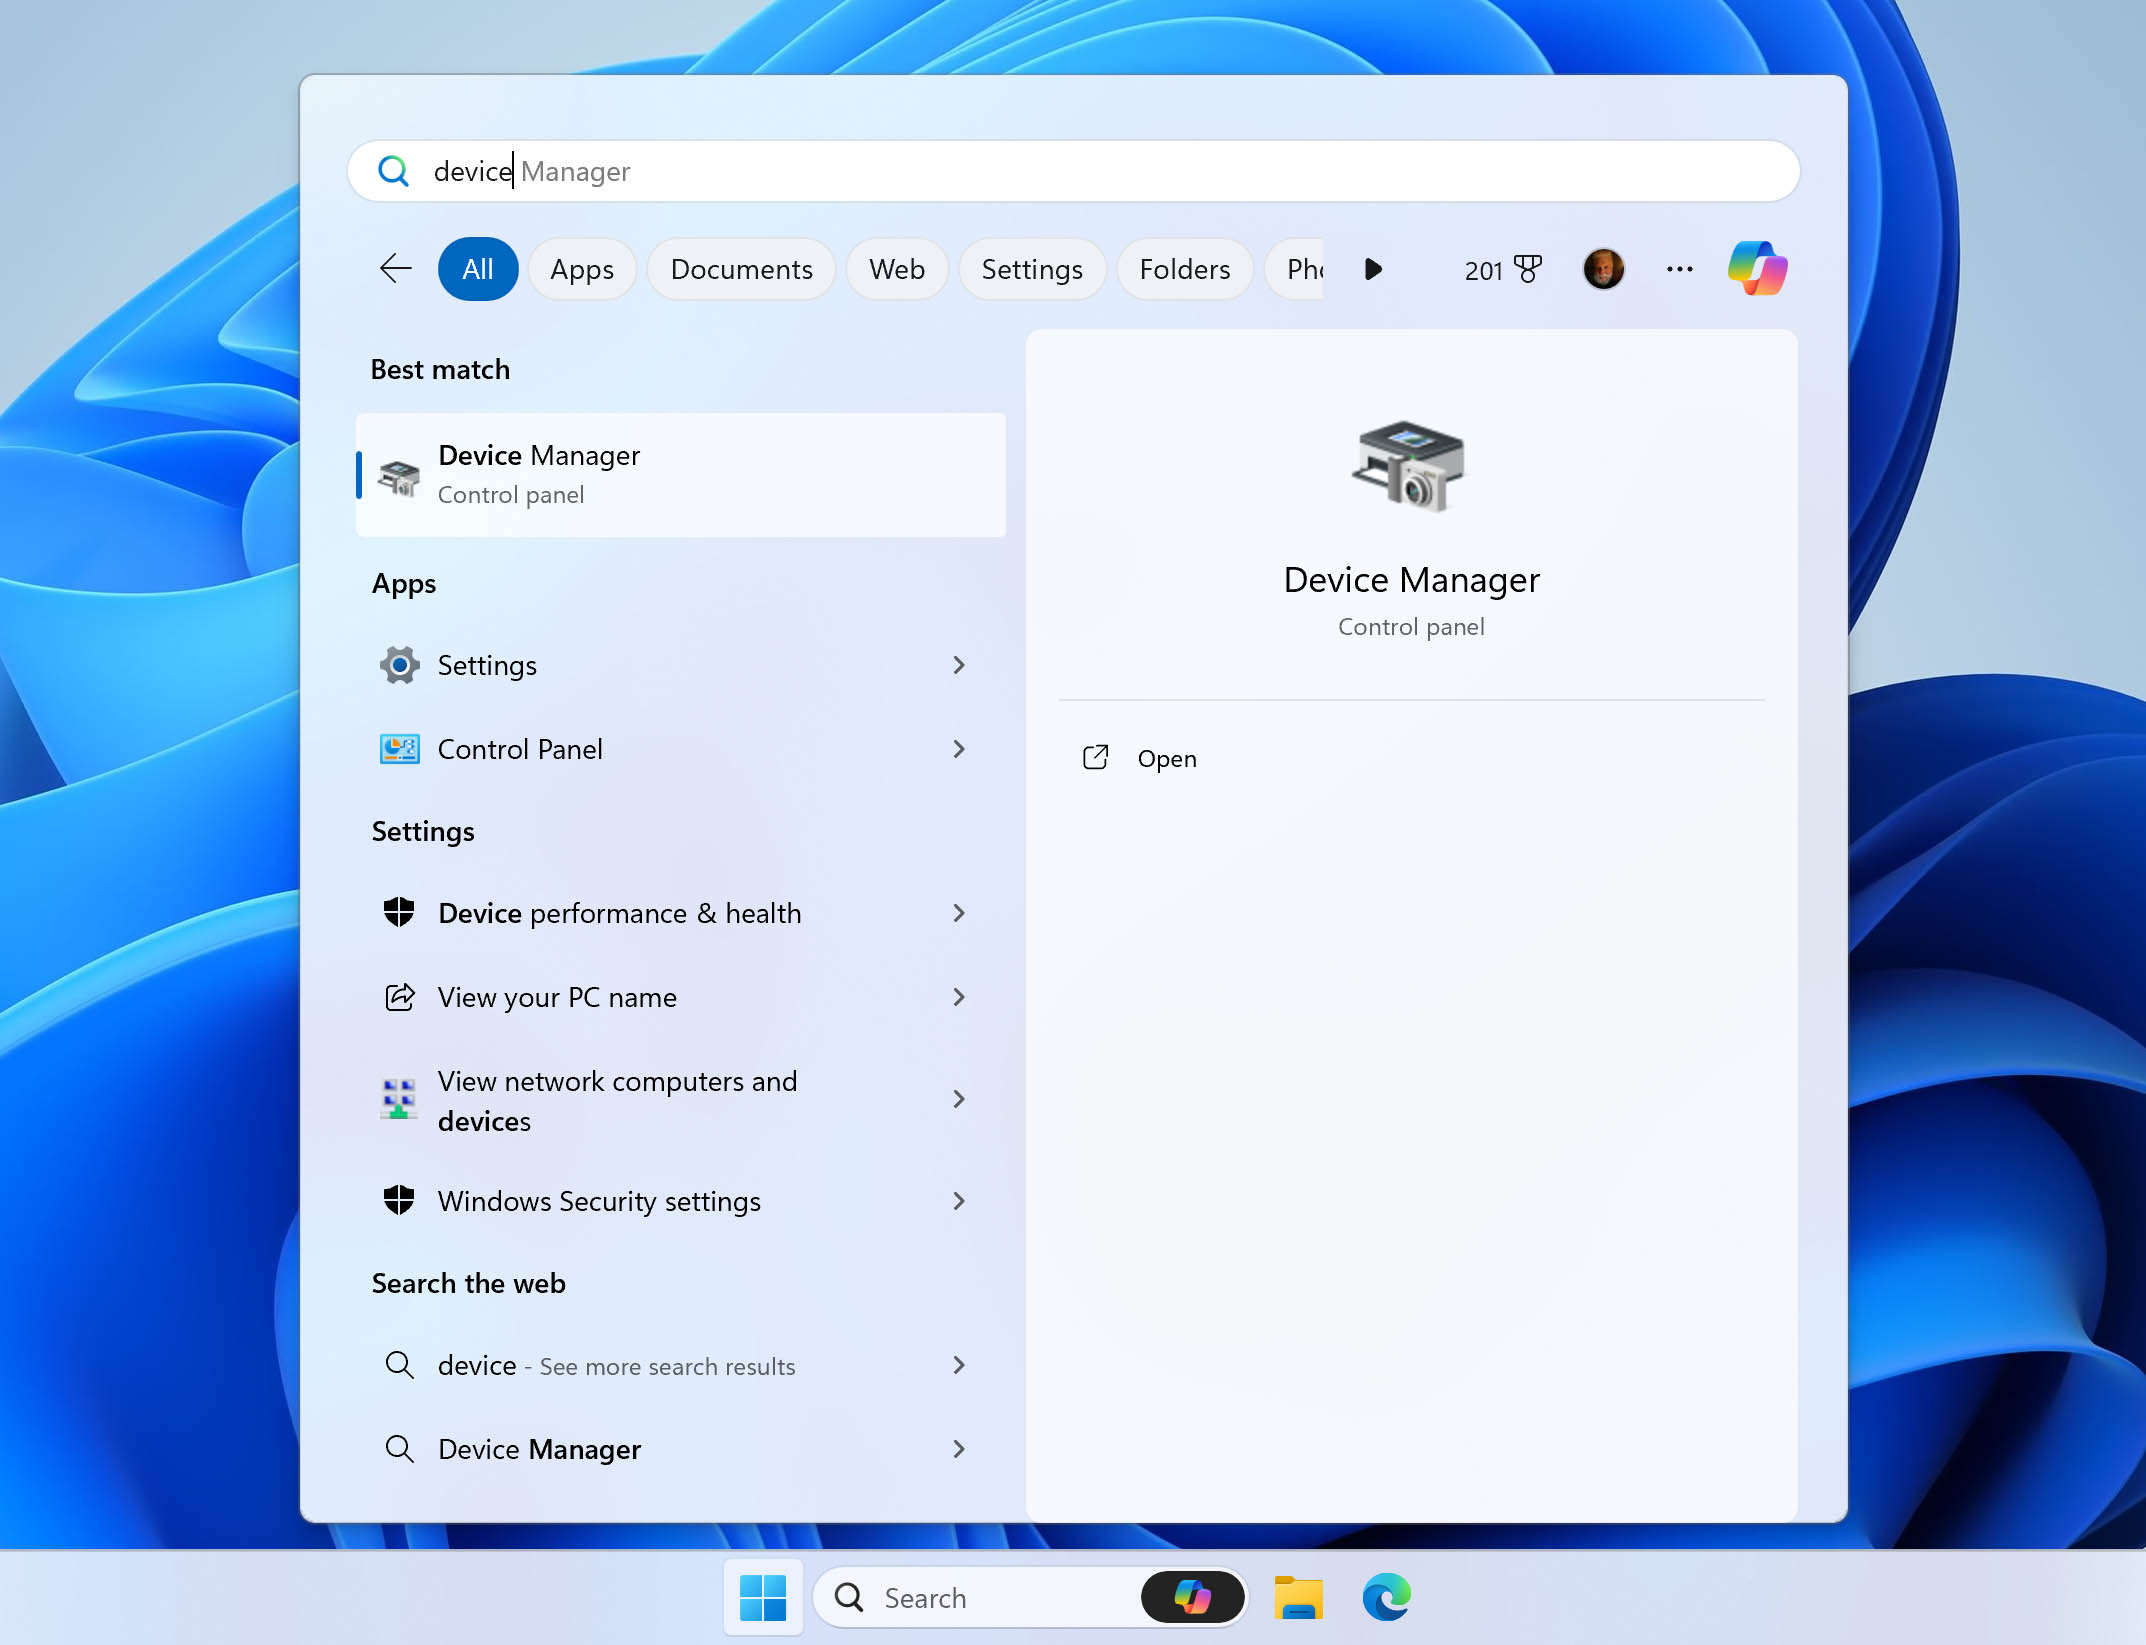Click the search input field
The image size is (2146, 1645).
coord(1073,169)
